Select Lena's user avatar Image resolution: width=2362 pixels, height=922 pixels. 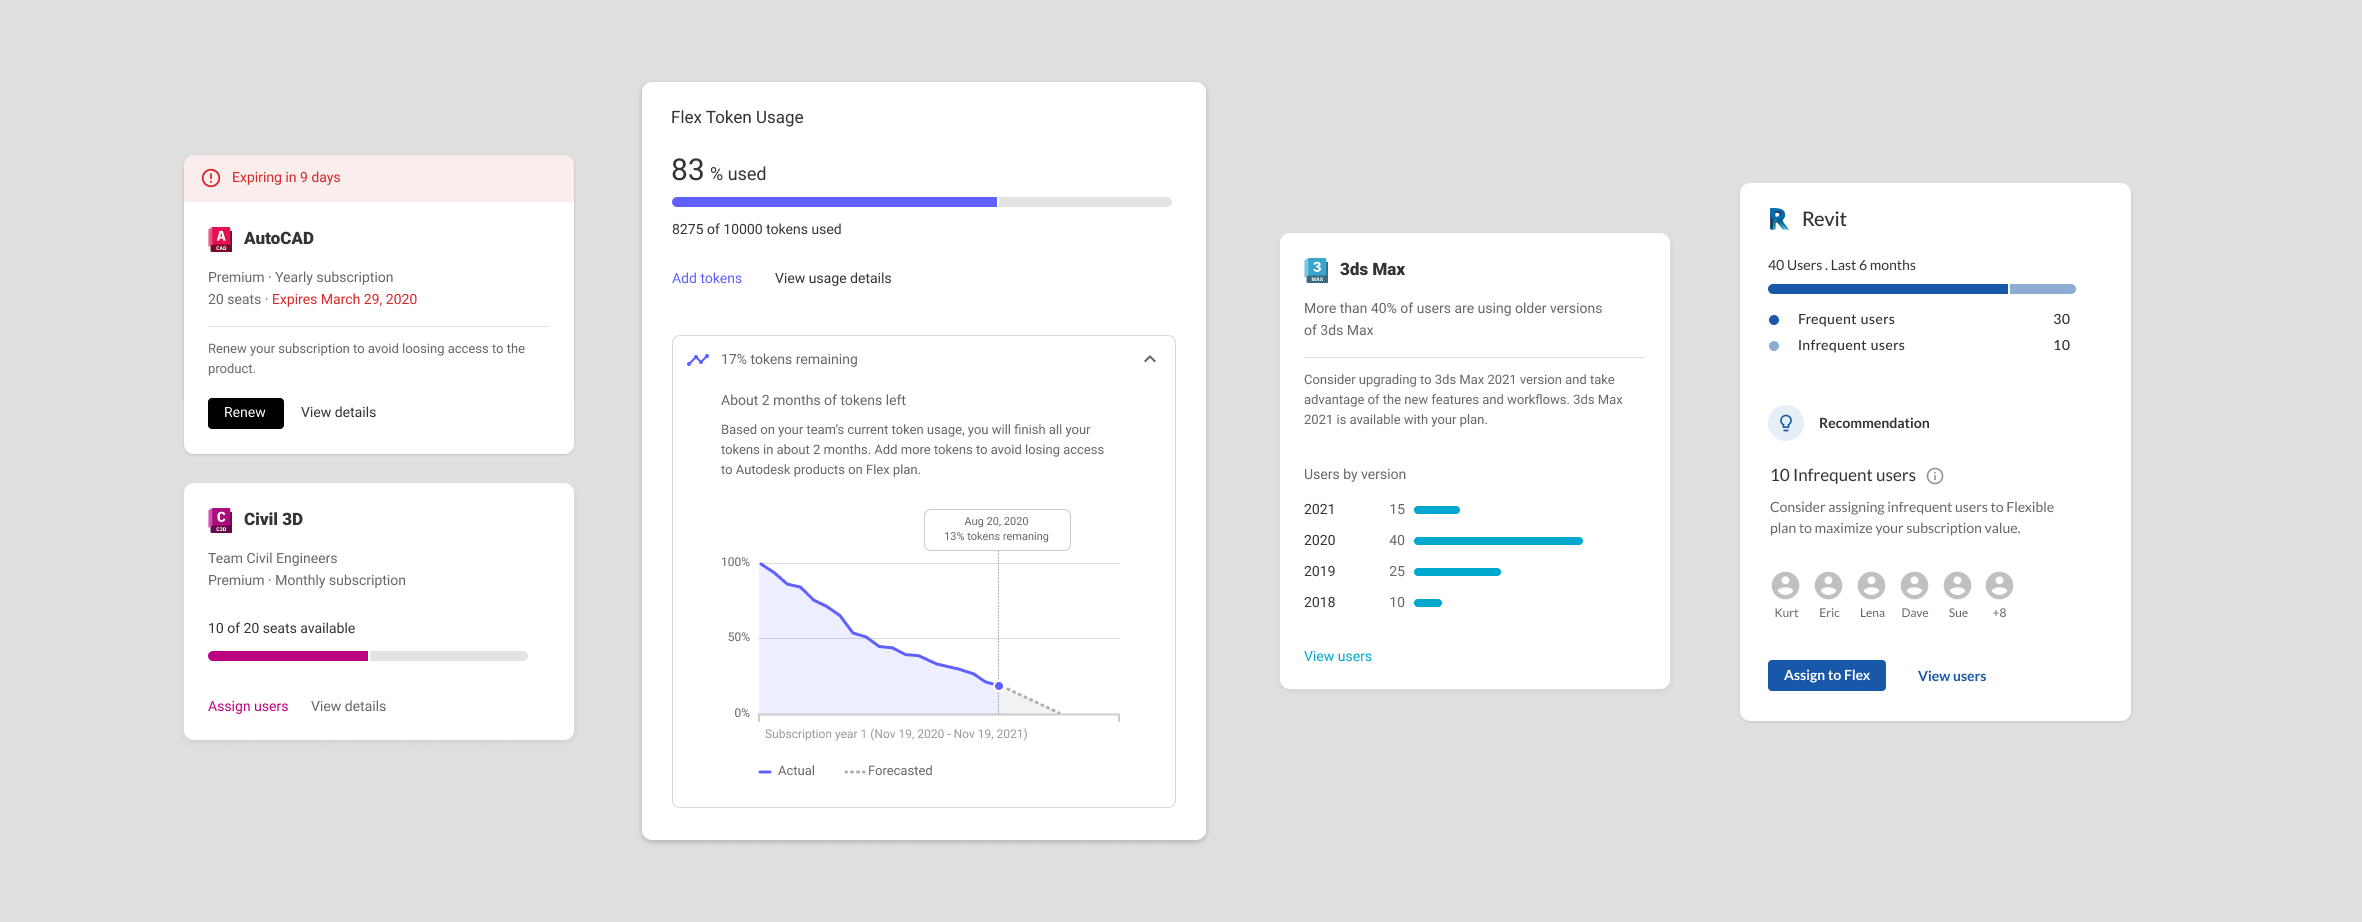point(1871,585)
